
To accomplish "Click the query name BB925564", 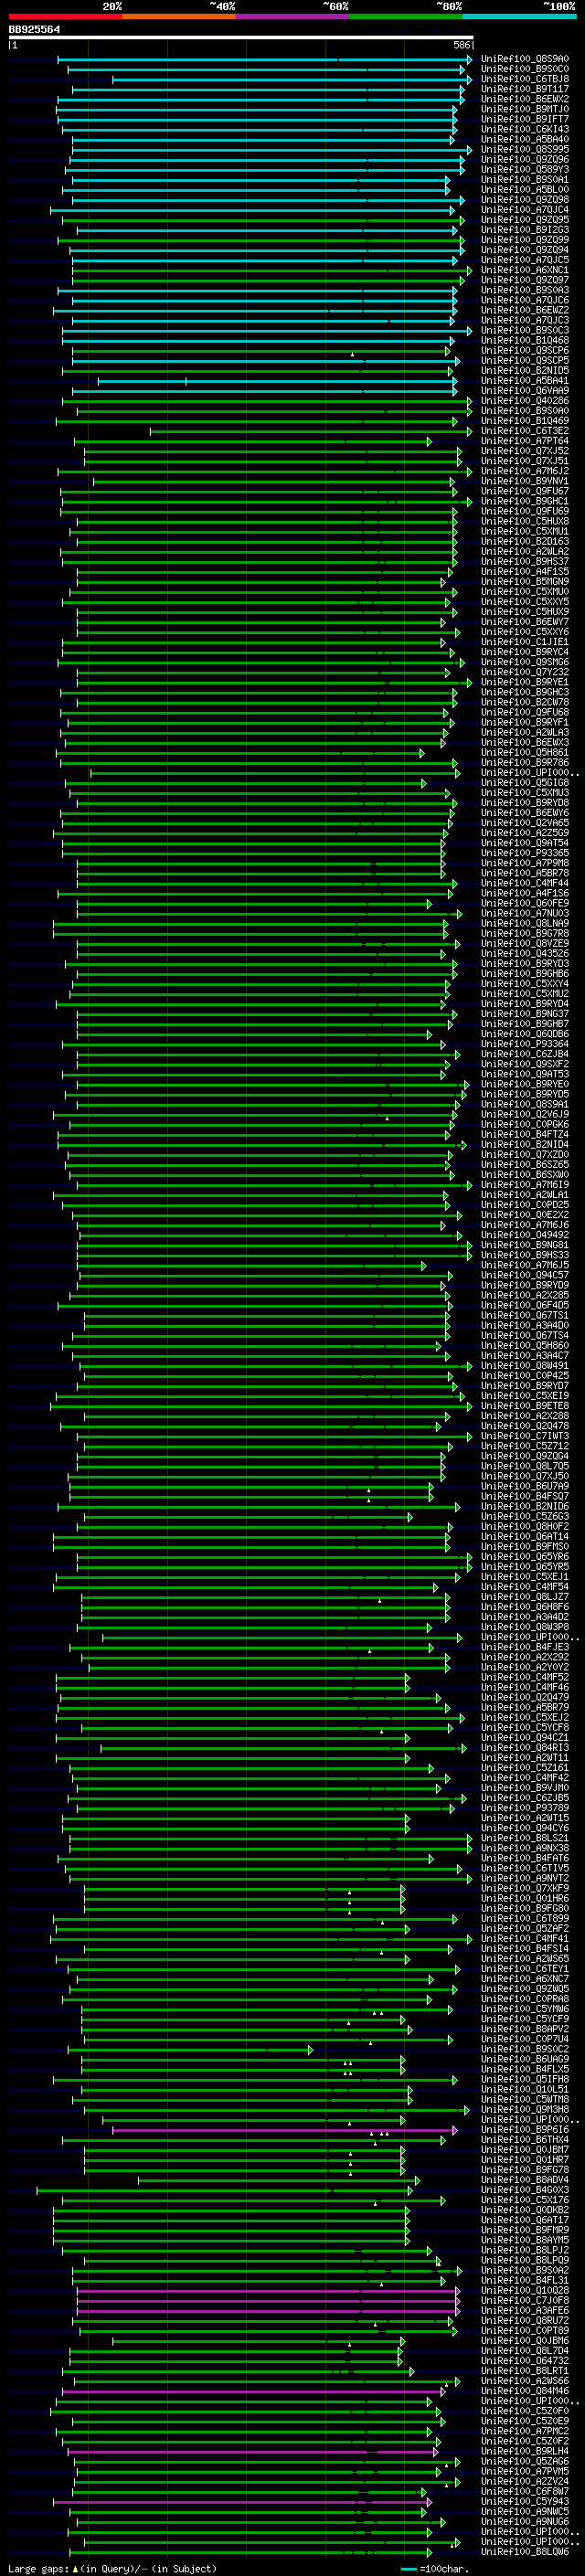I will coord(34,30).
